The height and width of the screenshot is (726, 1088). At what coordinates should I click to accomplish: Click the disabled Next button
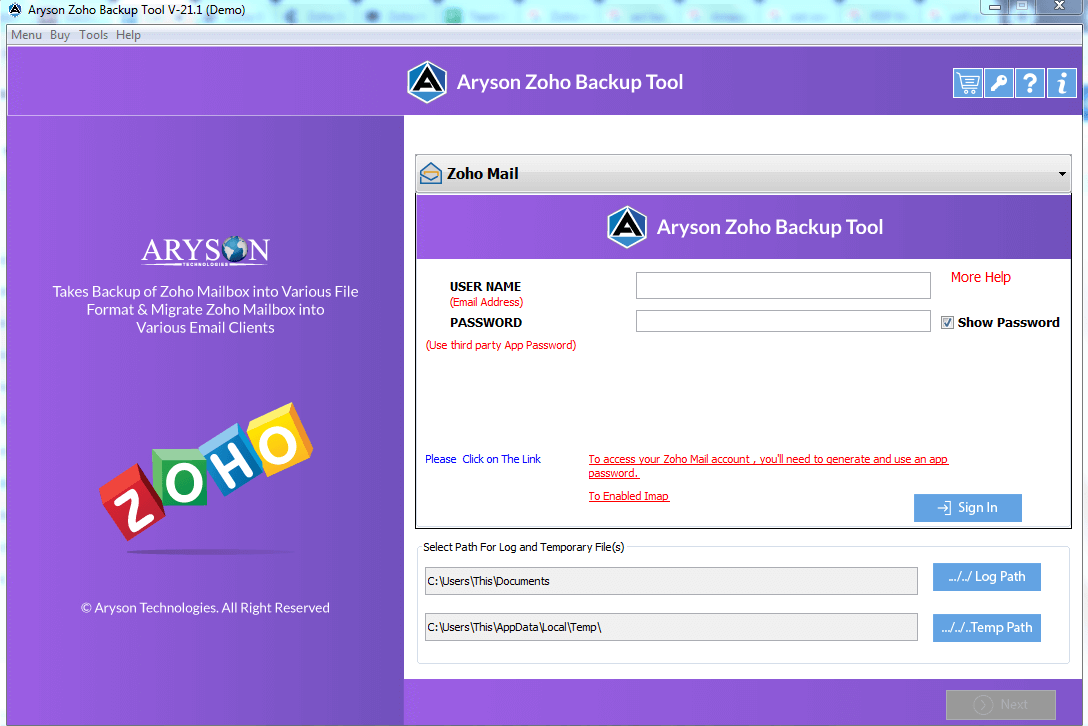[x=1001, y=704]
